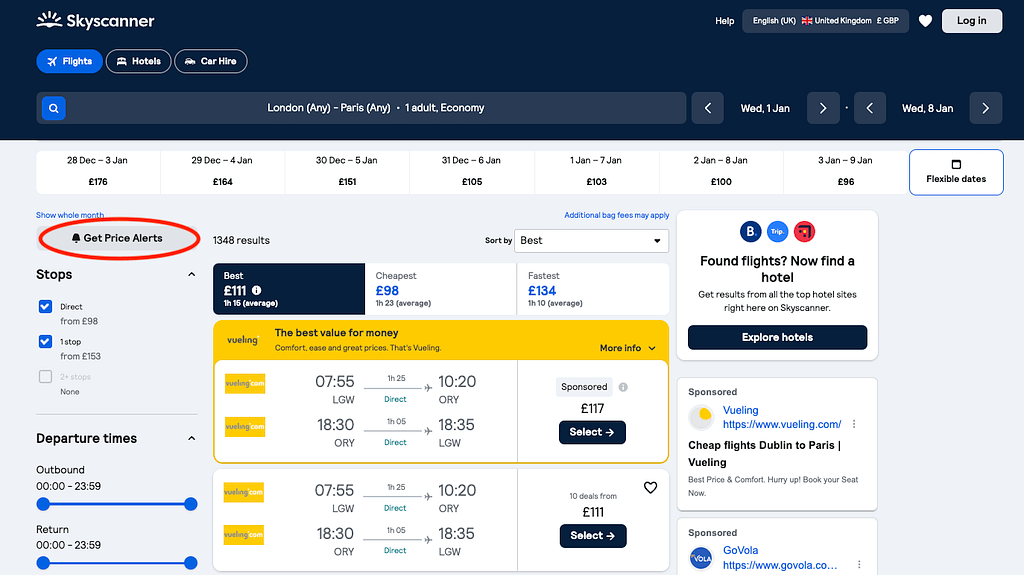This screenshot has height=575, width=1024.
Task: Go to next return date arrow
Action: (x=985, y=108)
